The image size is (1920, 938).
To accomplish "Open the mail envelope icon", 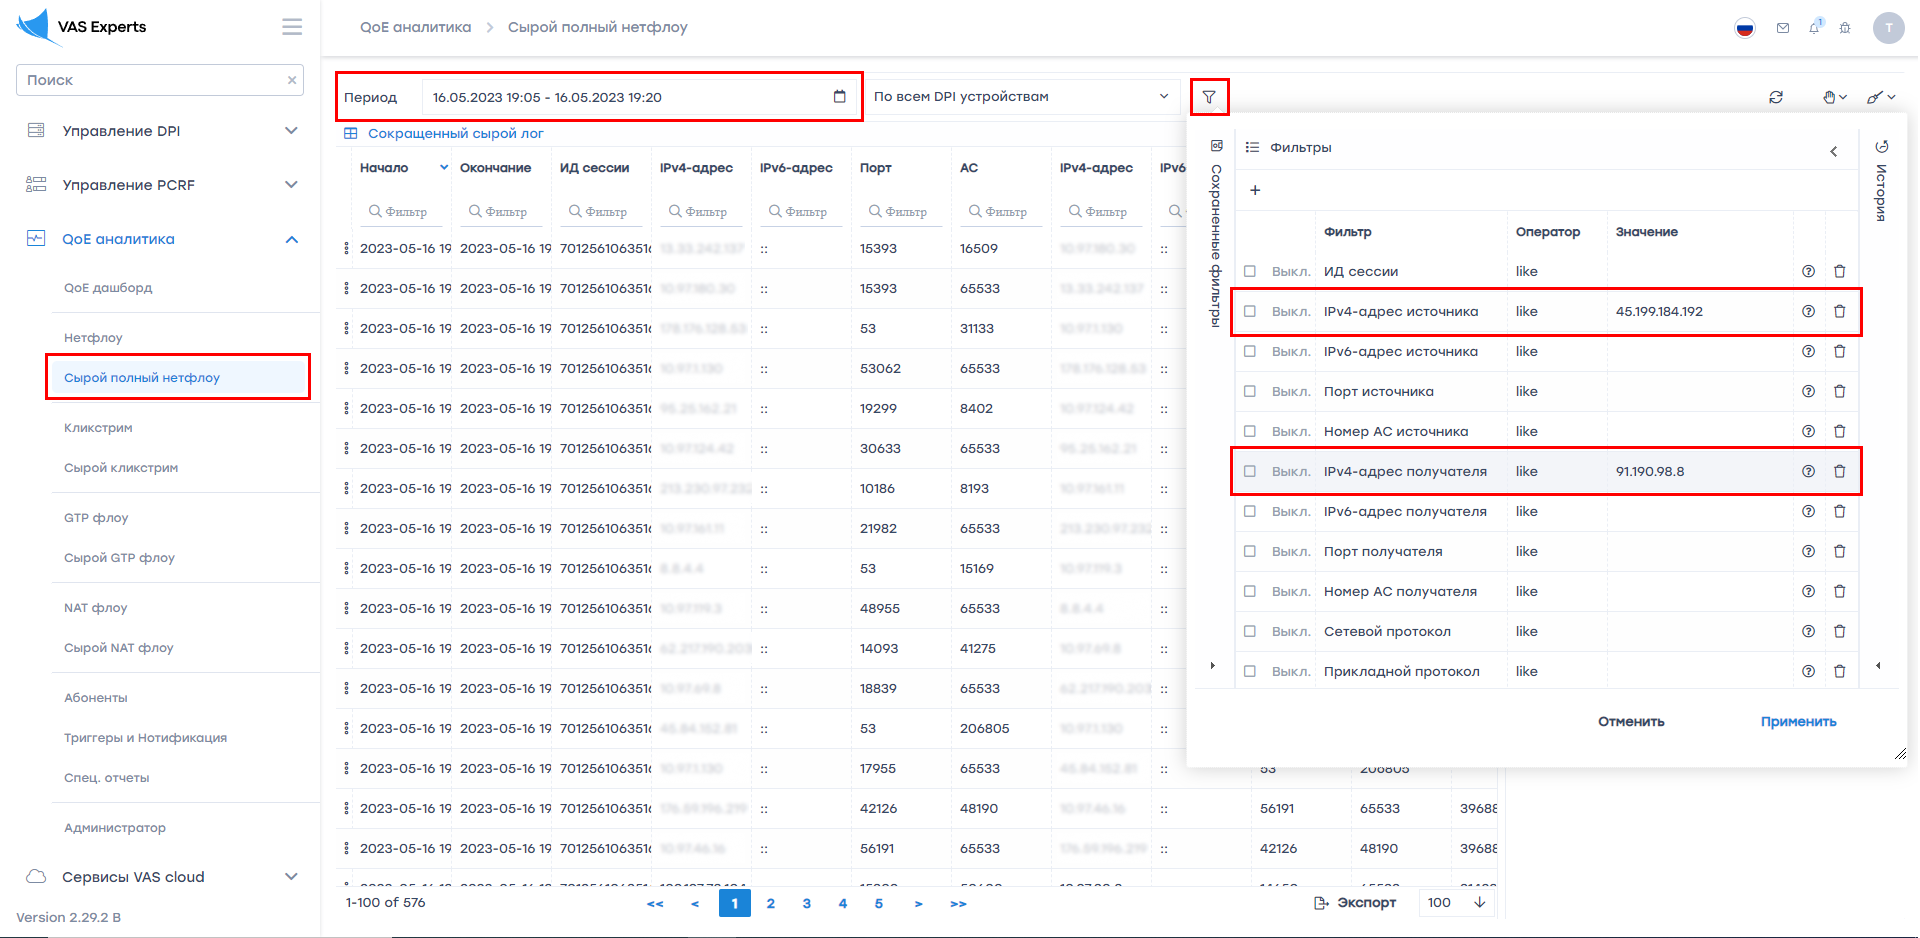I will pos(1782,28).
